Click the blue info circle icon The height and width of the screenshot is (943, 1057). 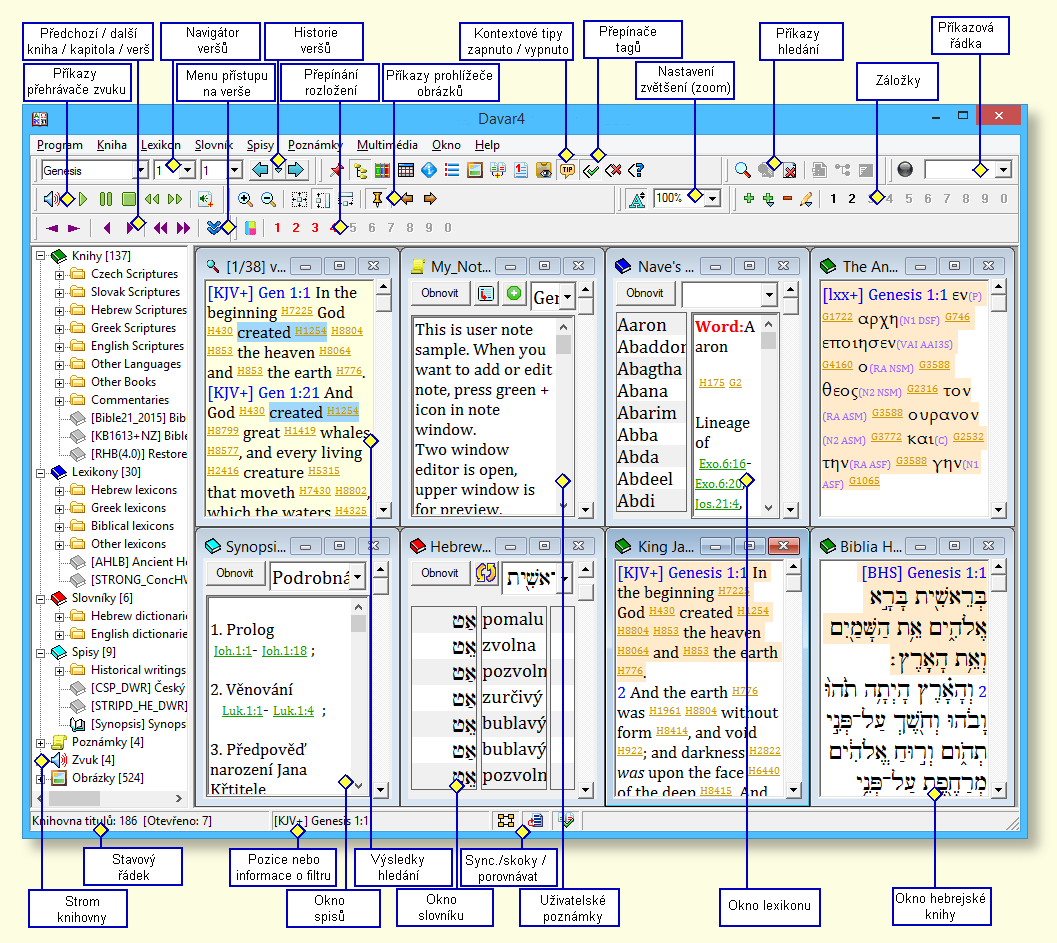pyautogui.click(x=429, y=170)
